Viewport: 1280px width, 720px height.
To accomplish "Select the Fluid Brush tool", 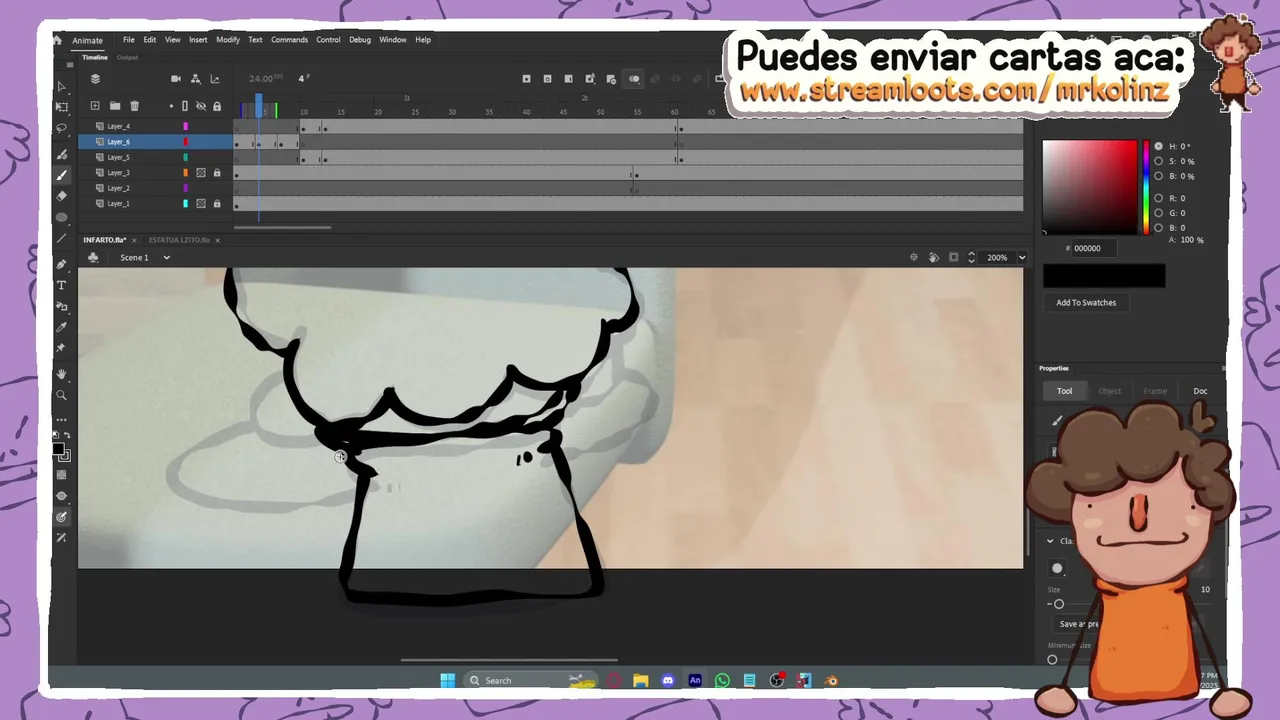I will pos(61,154).
